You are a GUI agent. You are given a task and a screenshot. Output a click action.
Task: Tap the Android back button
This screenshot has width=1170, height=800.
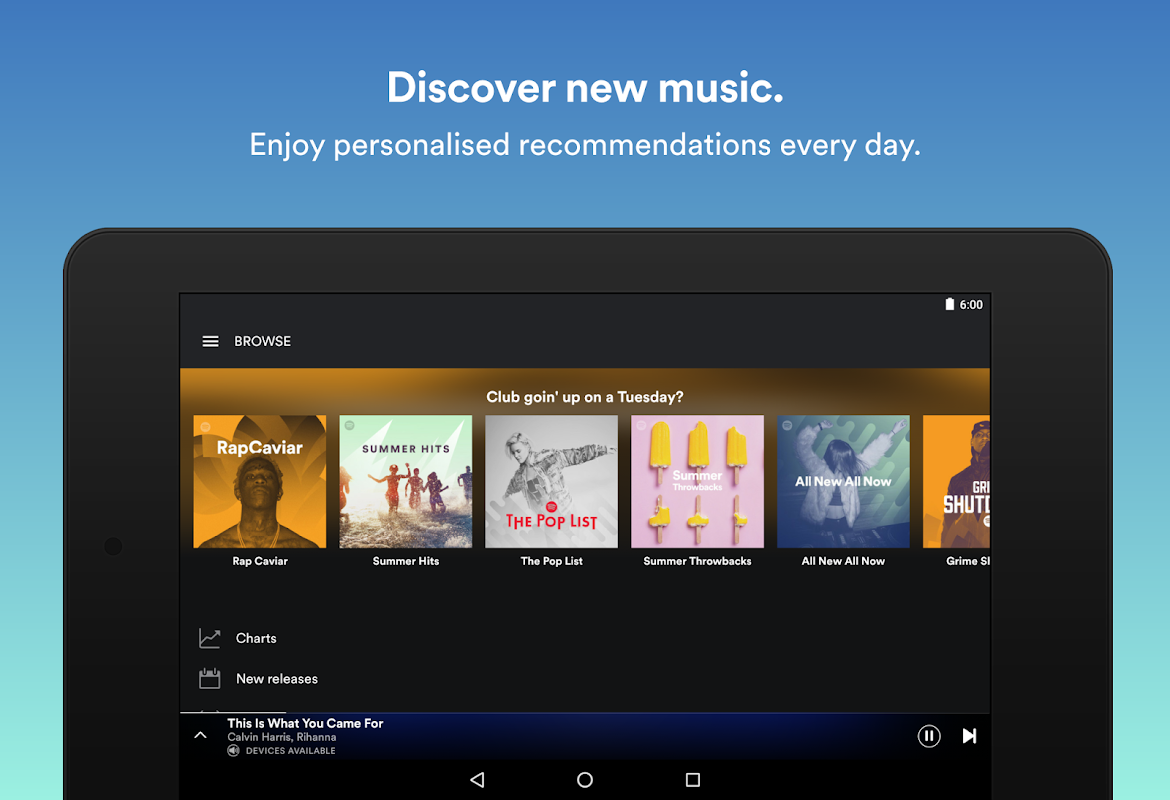(478, 780)
